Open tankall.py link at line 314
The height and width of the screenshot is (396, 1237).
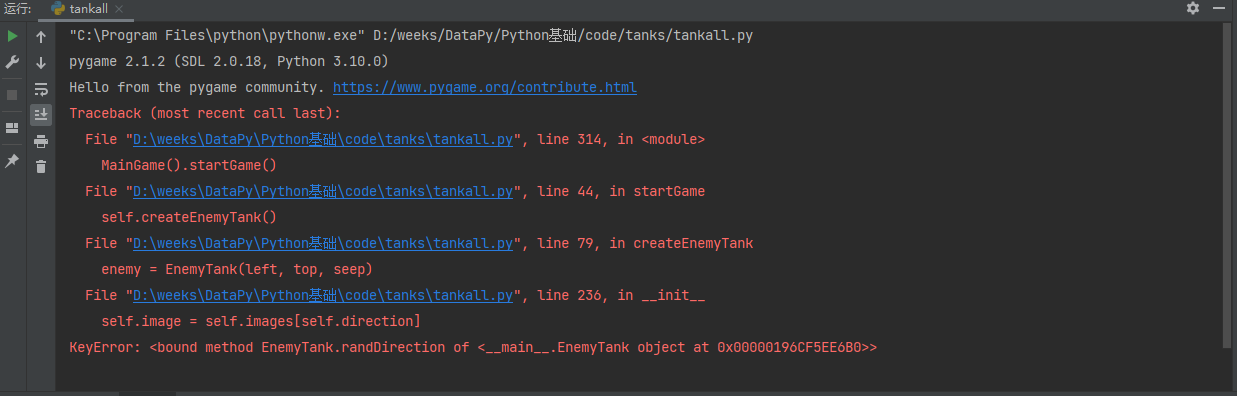(322, 140)
